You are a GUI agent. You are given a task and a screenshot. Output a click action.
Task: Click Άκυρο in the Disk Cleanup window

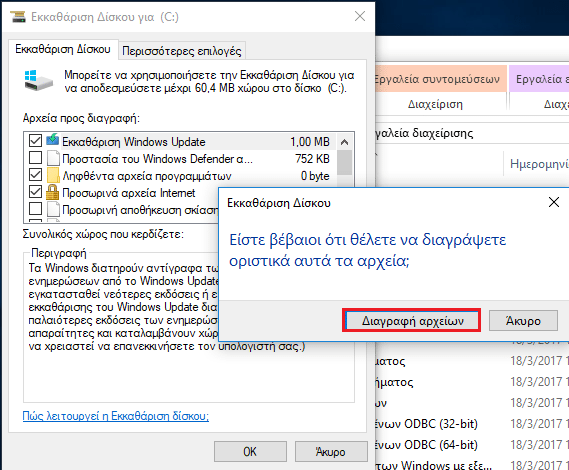point(331,451)
